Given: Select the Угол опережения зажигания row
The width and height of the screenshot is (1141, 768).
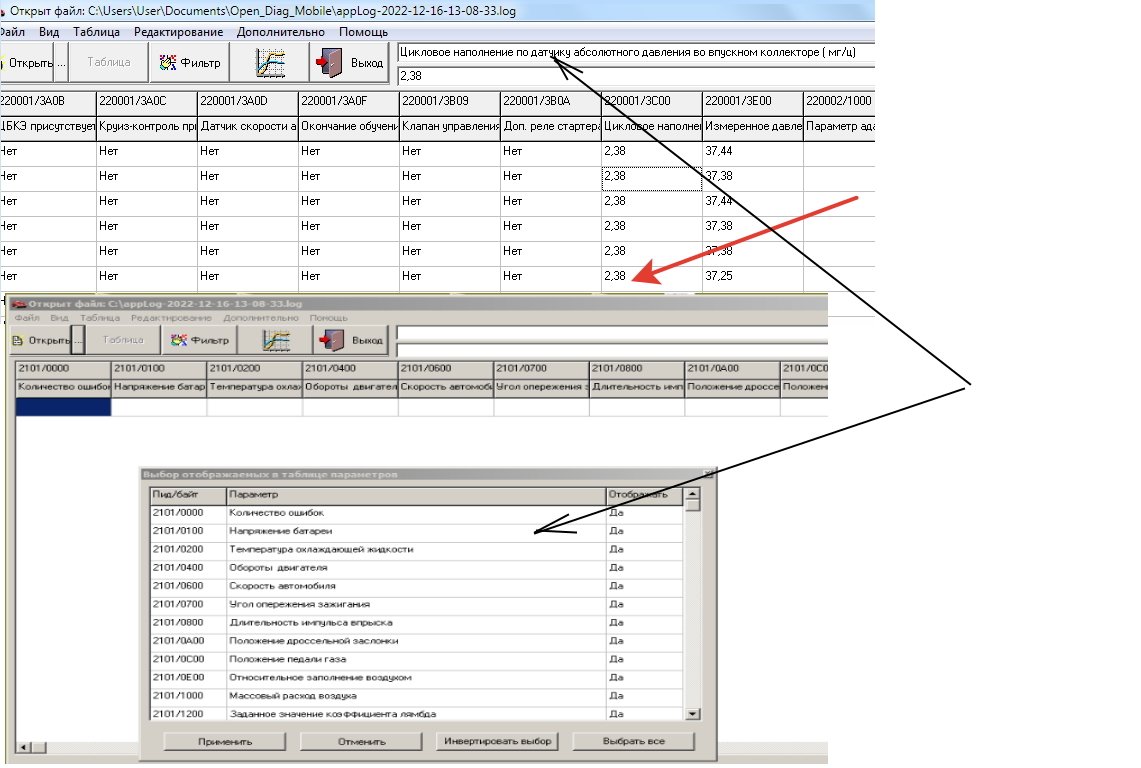Looking at the screenshot, I should click(416, 604).
